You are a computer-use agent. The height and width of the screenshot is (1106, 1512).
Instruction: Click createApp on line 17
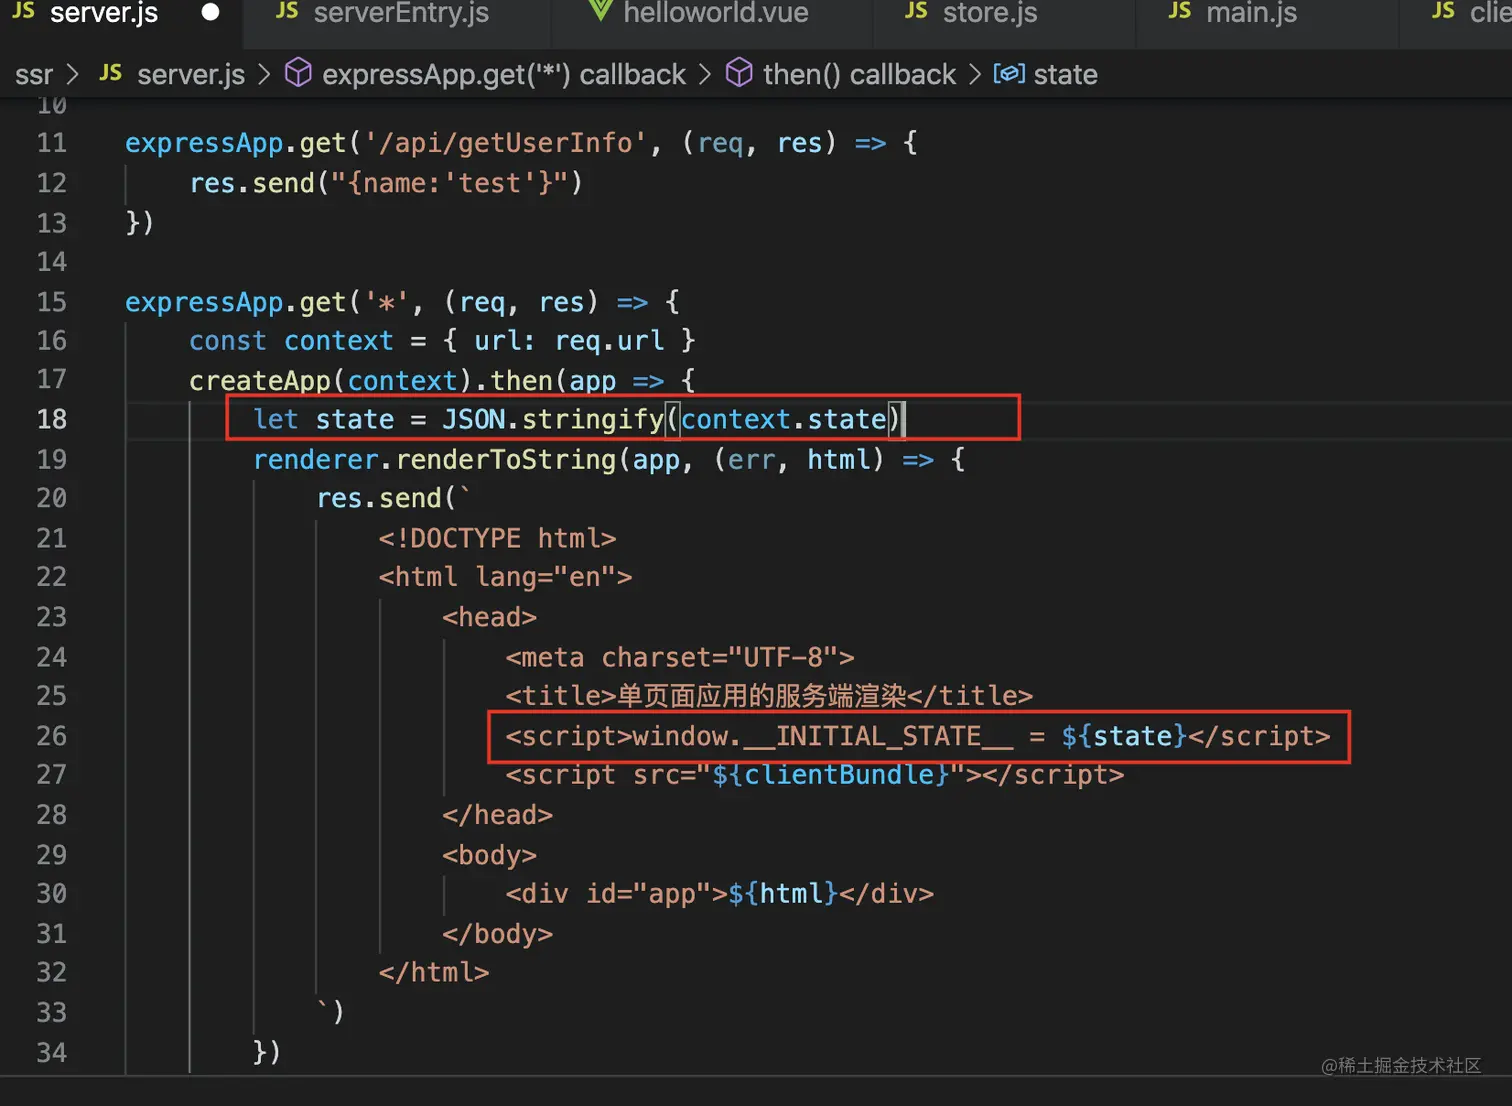260,381
